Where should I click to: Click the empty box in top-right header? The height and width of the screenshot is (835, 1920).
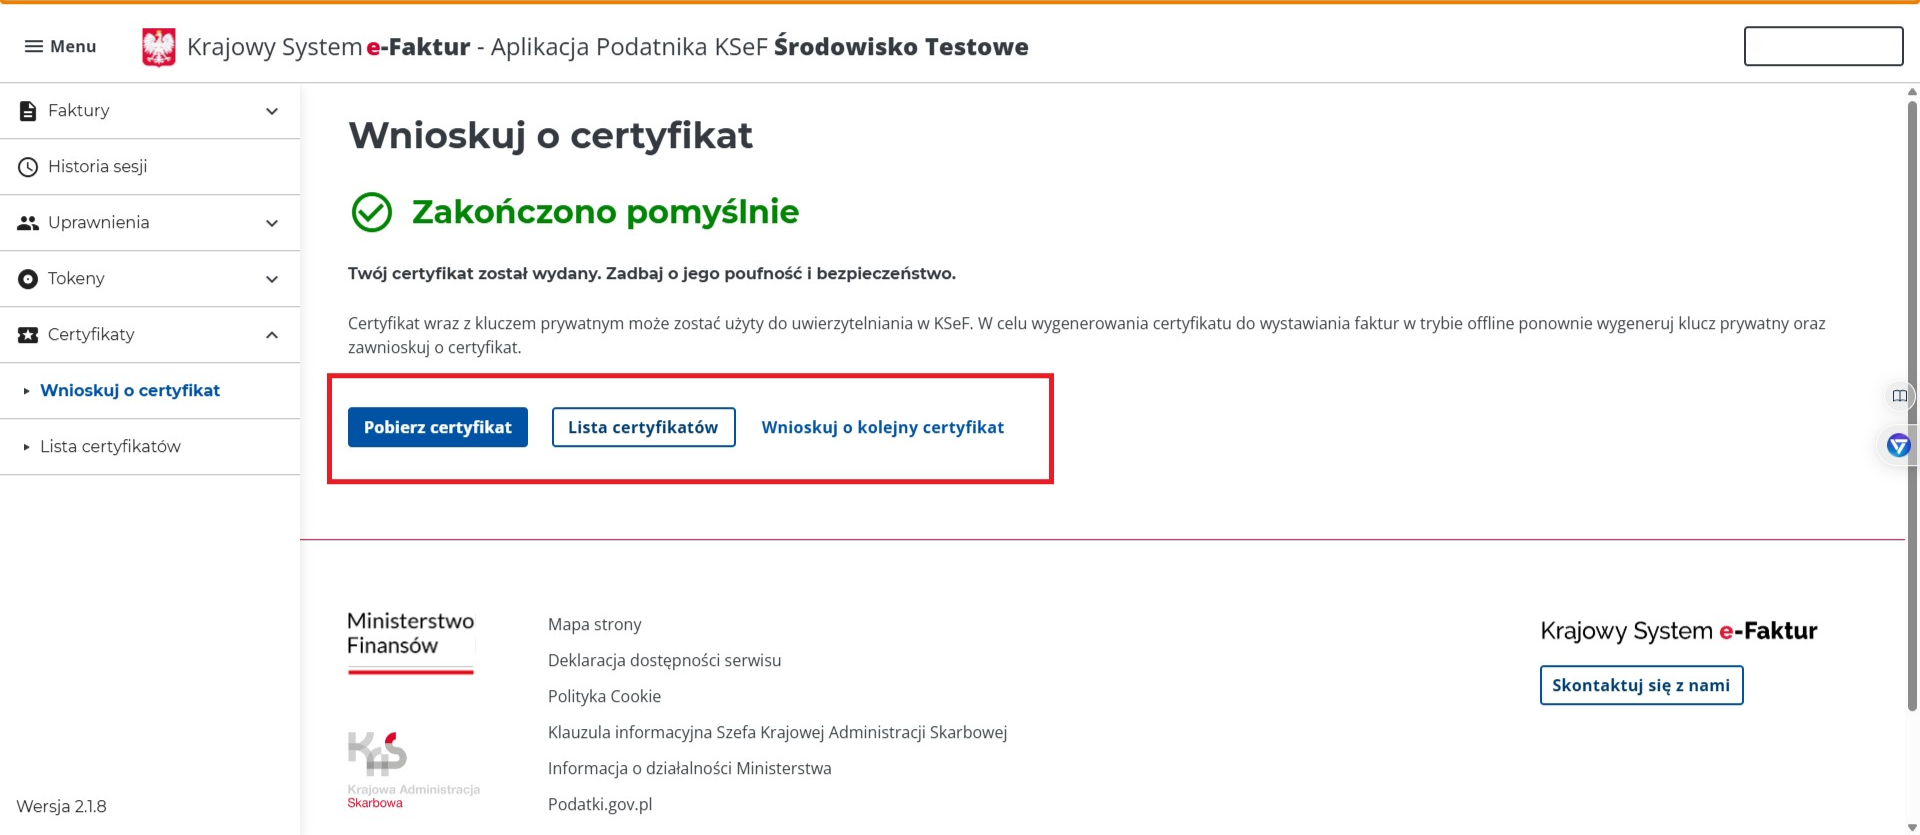pos(1823,46)
